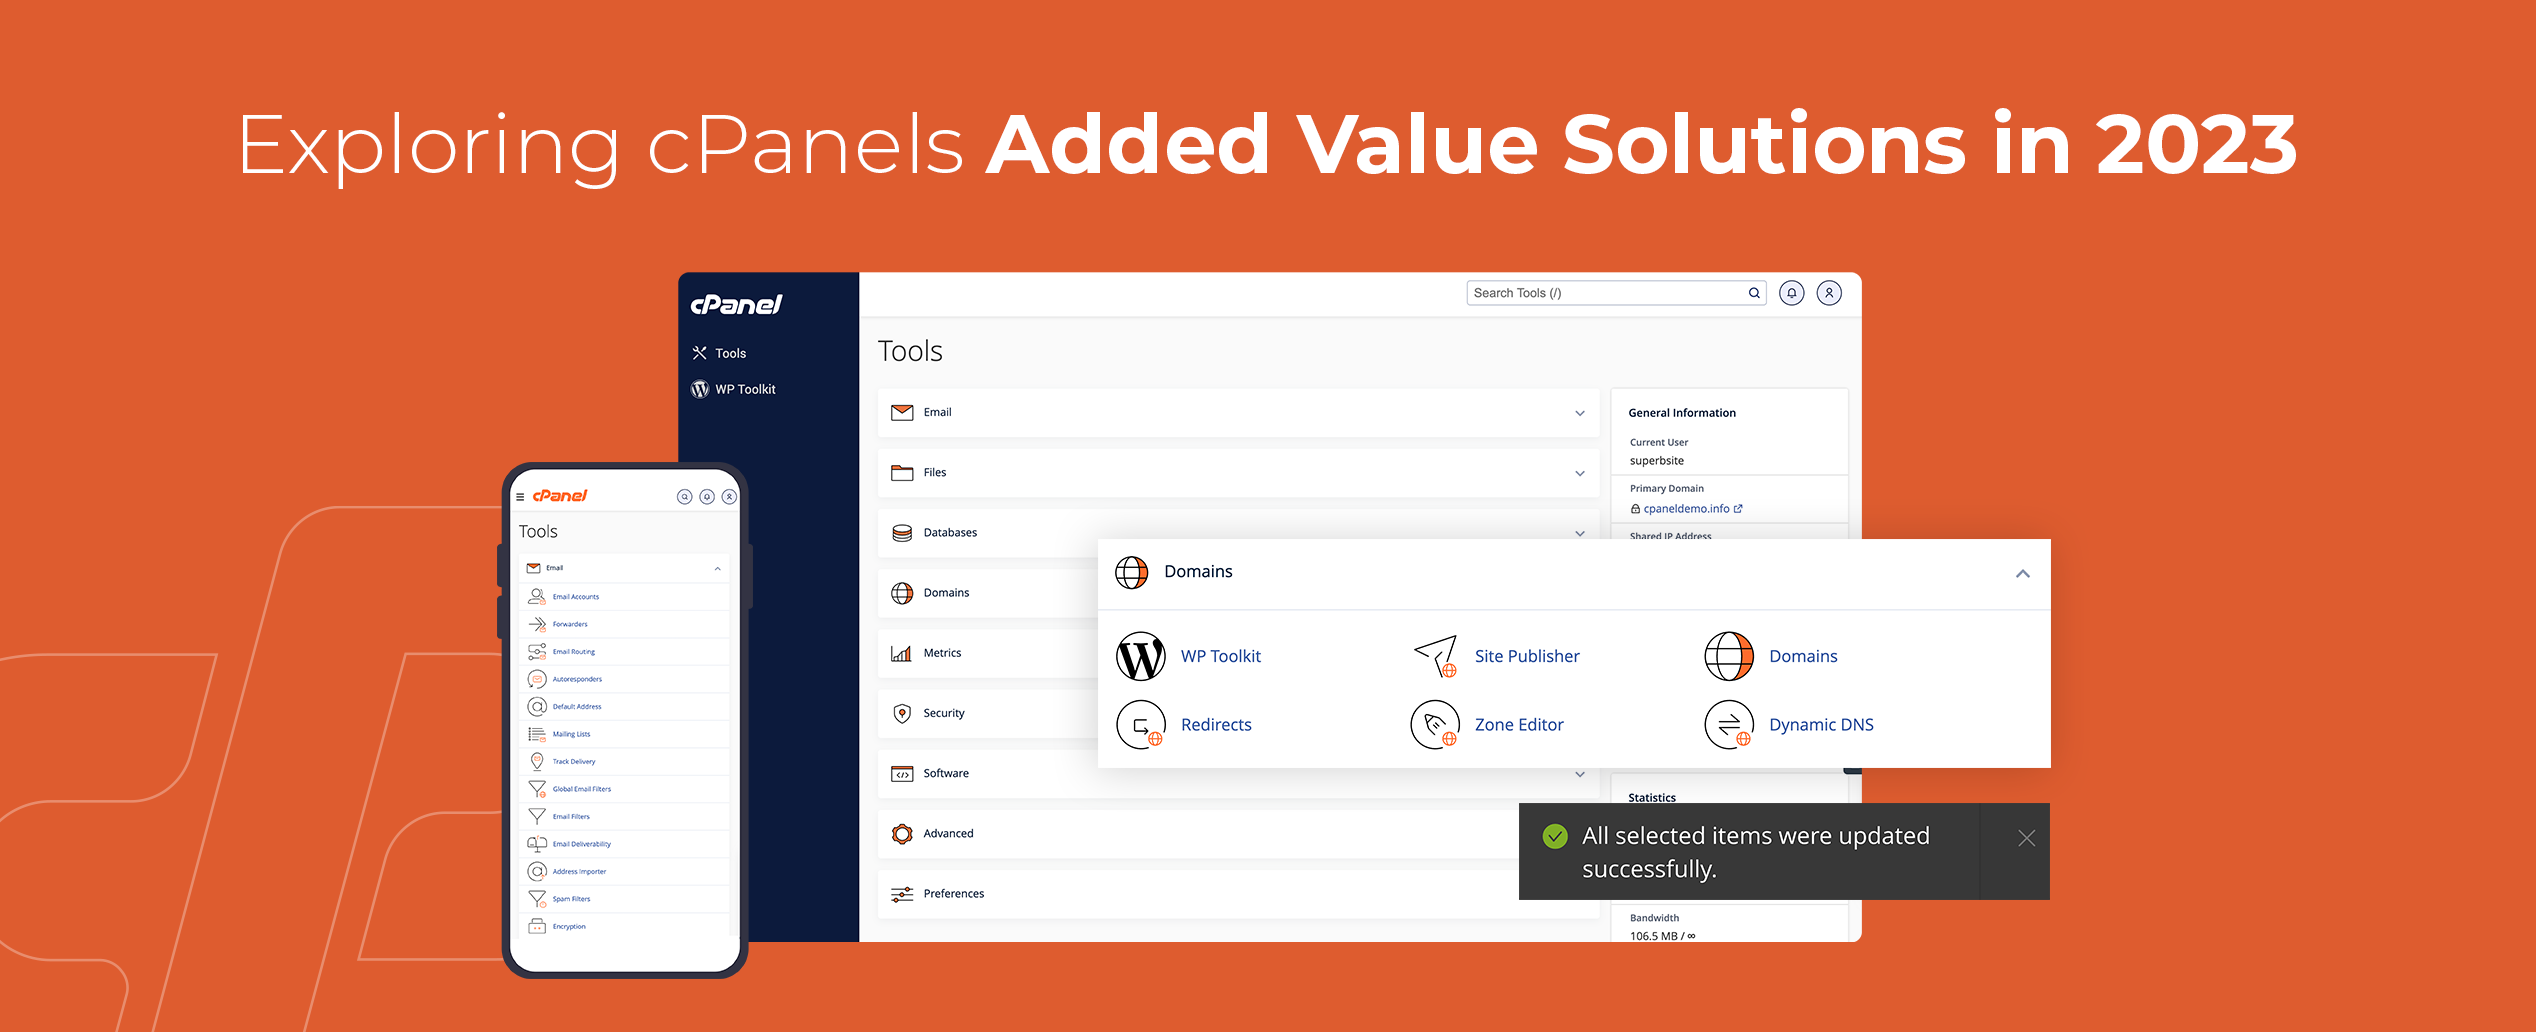The width and height of the screenshot is (2536, 1032).
Task: Open Spam Filters on the phone
Action: click(x=571, y=899)
